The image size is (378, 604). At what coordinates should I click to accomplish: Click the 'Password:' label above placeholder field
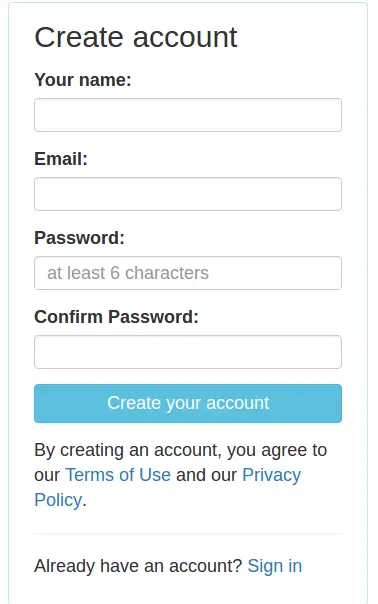(x=79, y=238)
